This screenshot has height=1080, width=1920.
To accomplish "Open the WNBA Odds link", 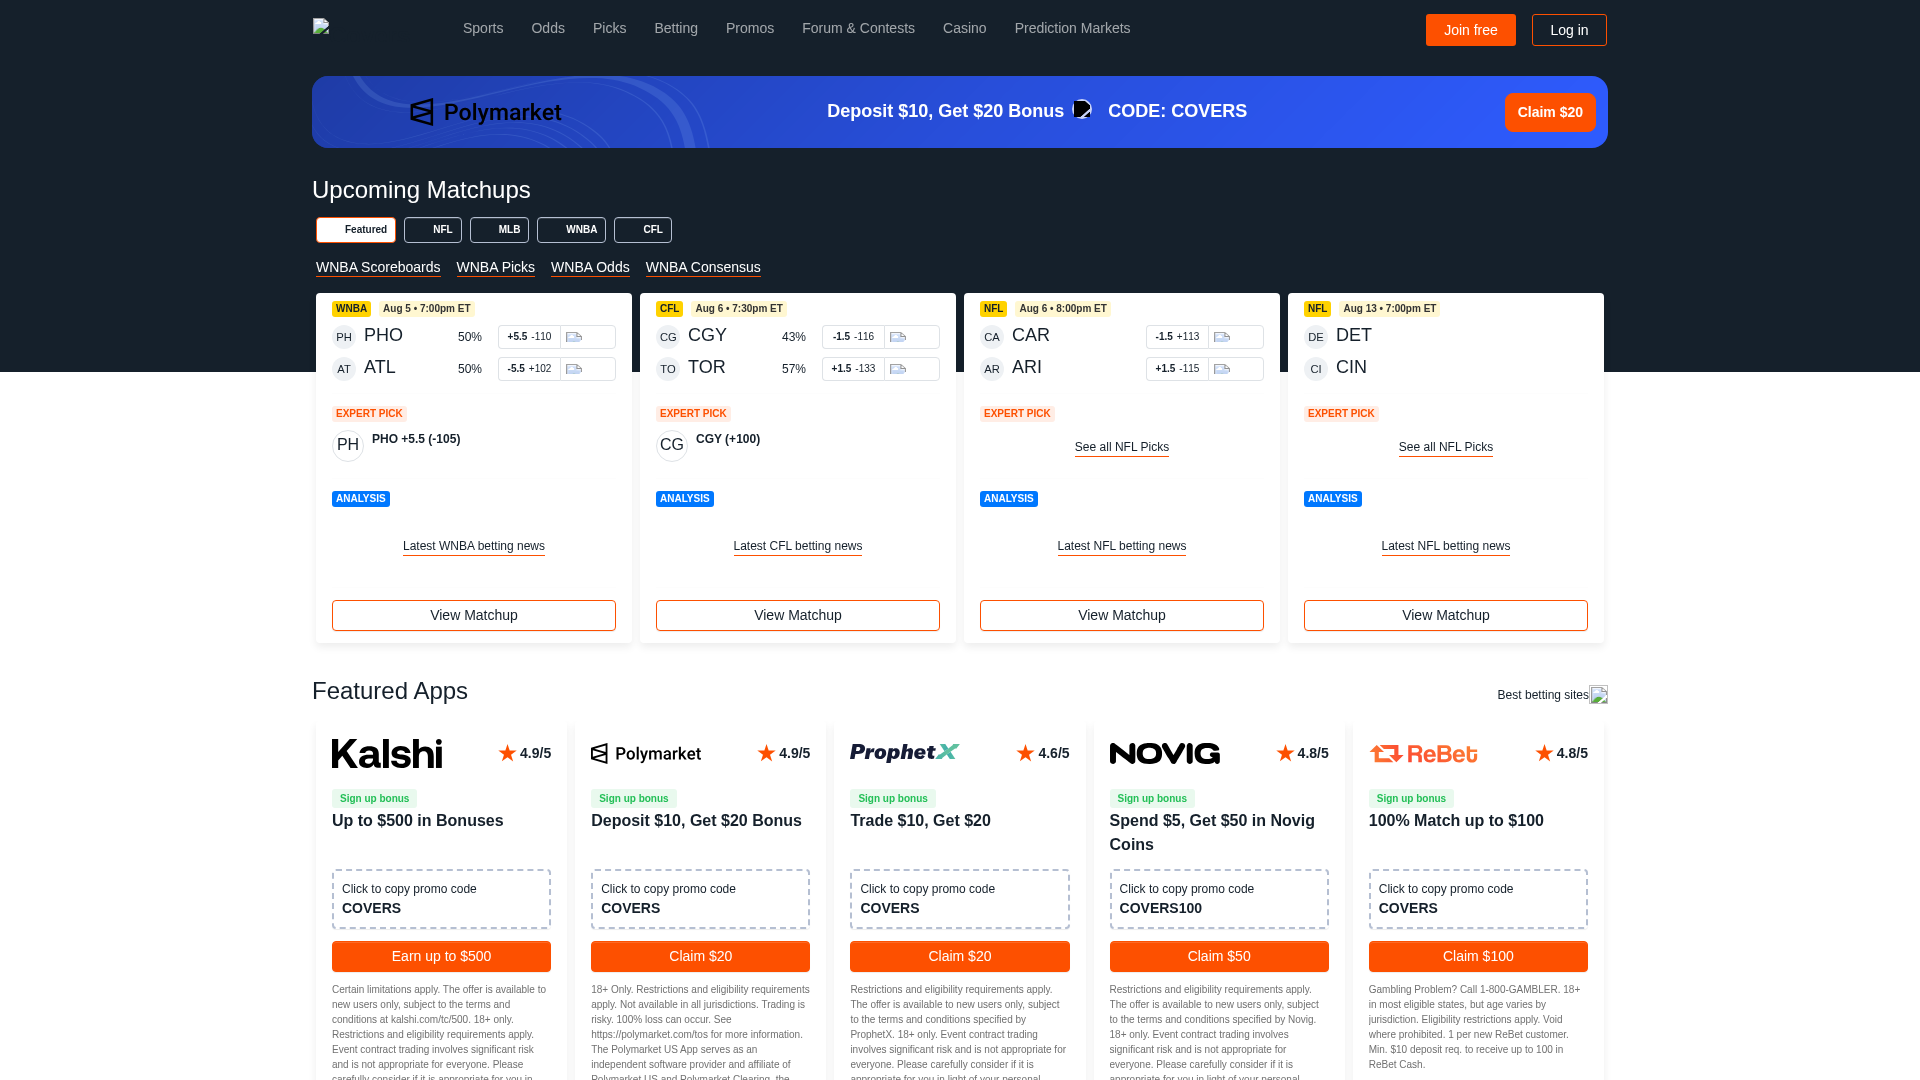I will tap(590, 267).
